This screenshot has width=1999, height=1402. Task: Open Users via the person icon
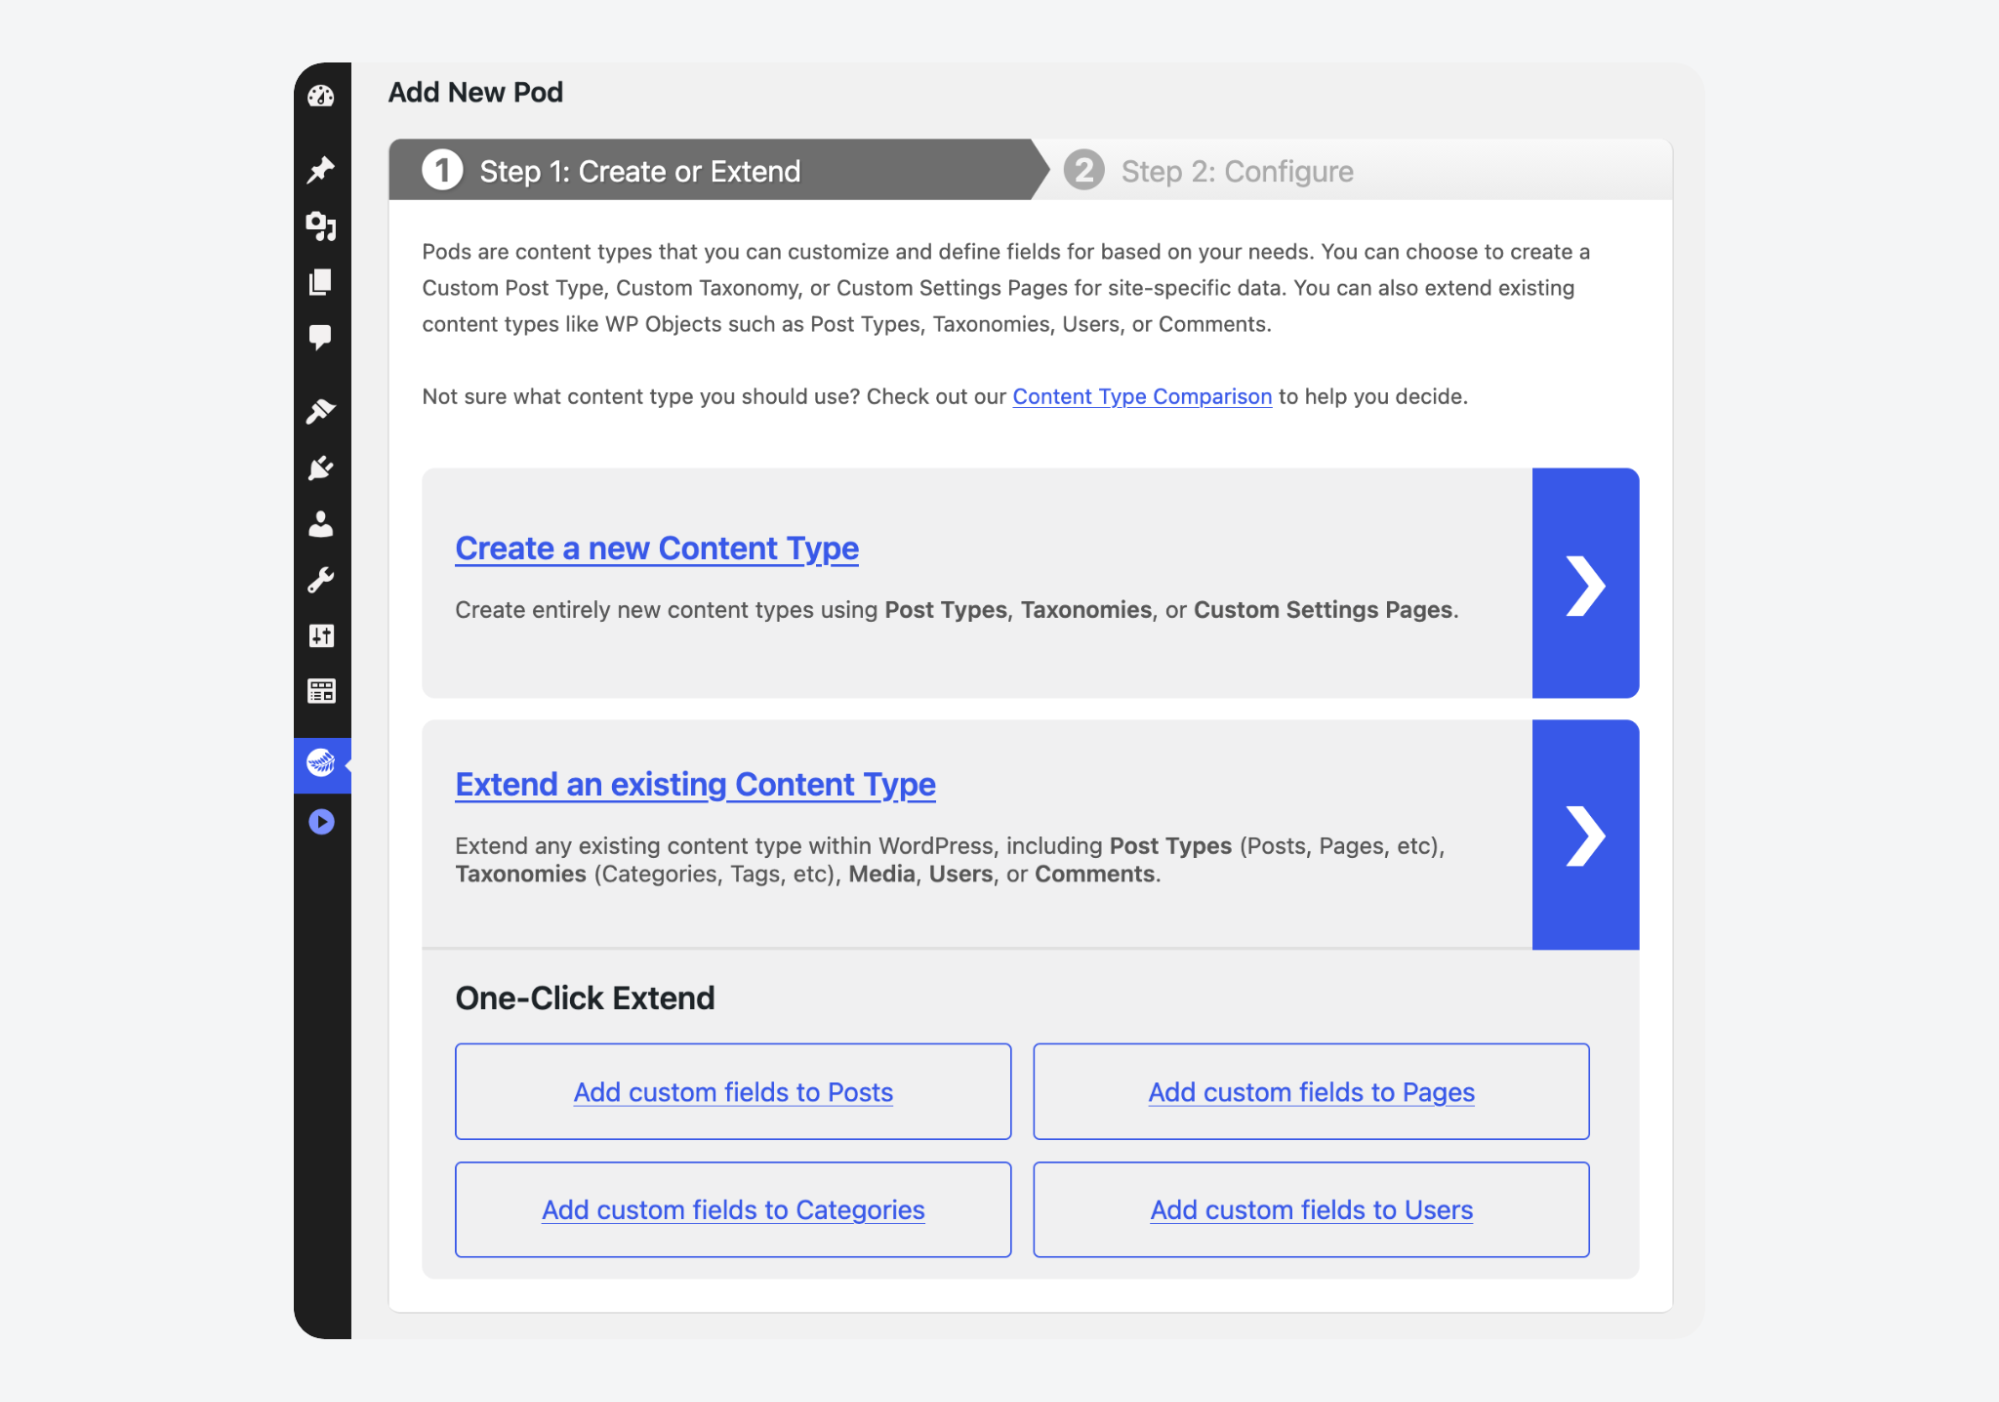[321, 524]
